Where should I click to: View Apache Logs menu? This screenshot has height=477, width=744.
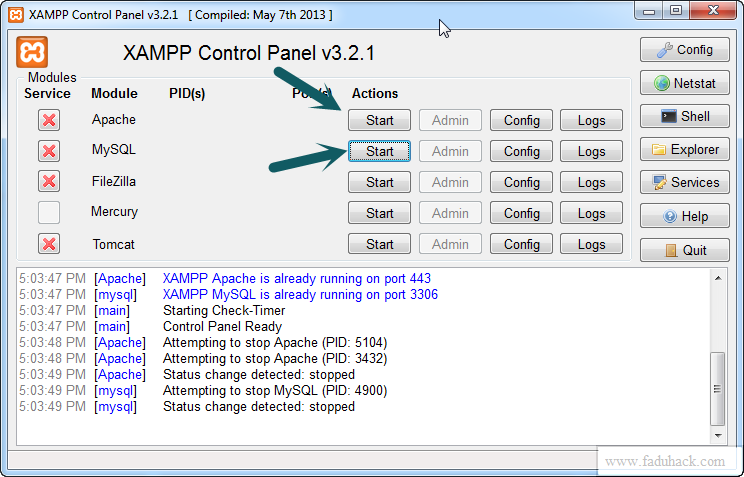pos(591,120)
